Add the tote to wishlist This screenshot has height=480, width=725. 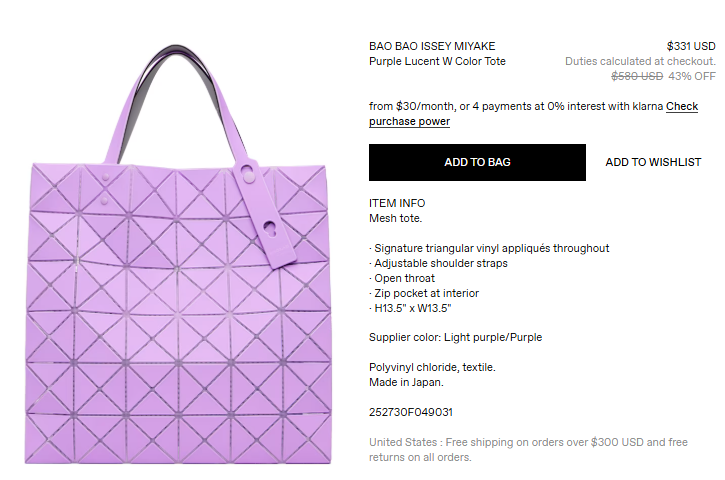pos(653,162)
